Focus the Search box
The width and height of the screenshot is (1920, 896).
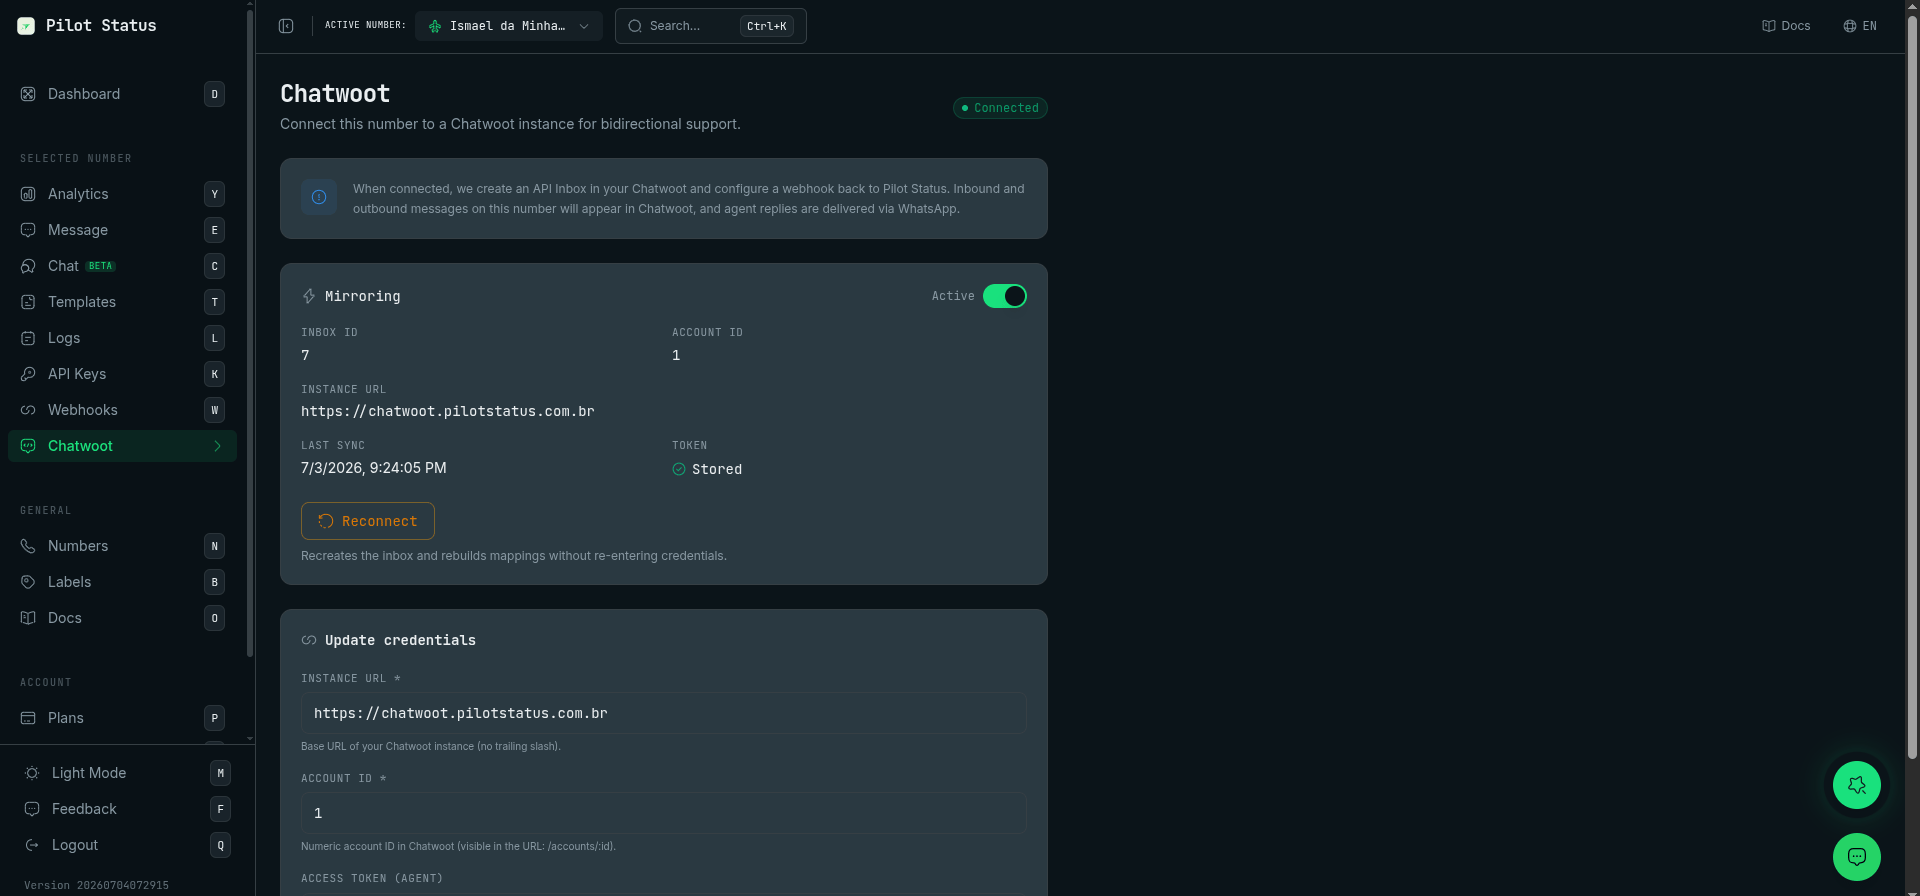coord(711,26)
